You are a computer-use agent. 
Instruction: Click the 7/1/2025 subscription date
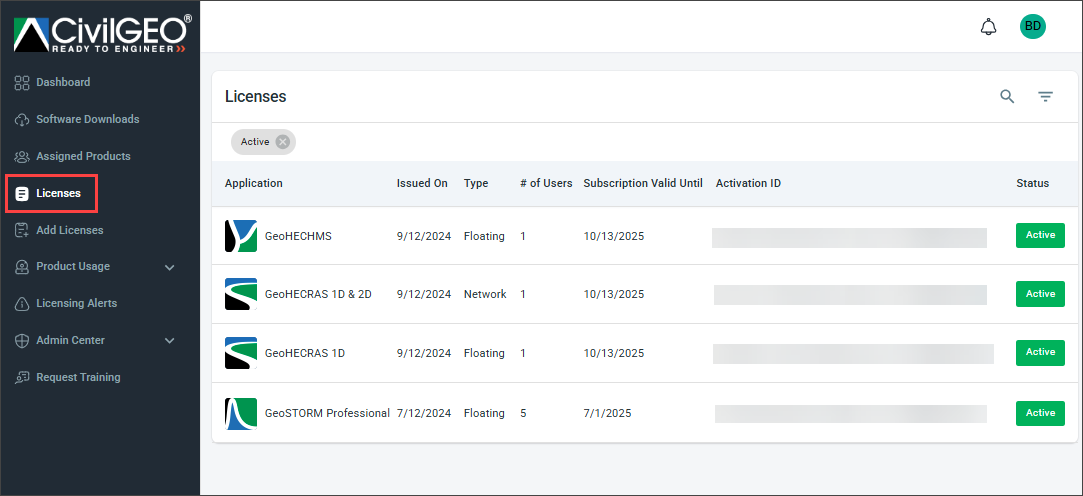pyautogui.click(x=607, y=413)
